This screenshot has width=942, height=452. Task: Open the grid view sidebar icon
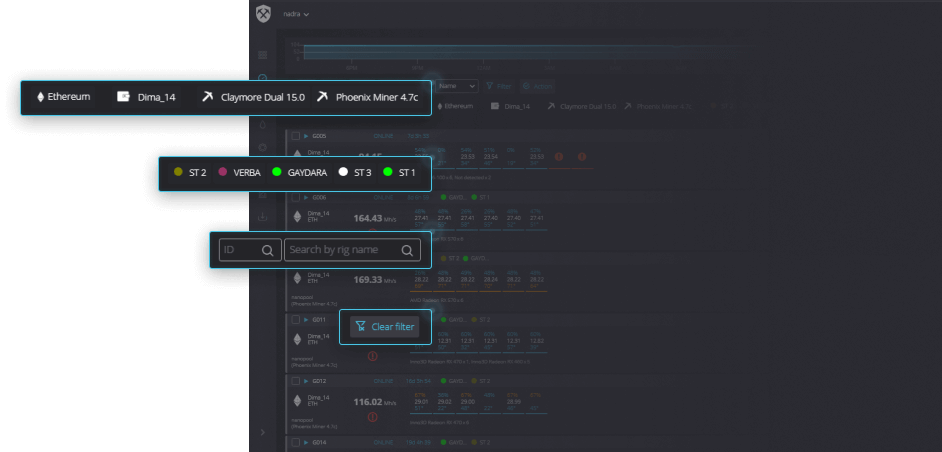pyautogui.click(x=263, y=55)
